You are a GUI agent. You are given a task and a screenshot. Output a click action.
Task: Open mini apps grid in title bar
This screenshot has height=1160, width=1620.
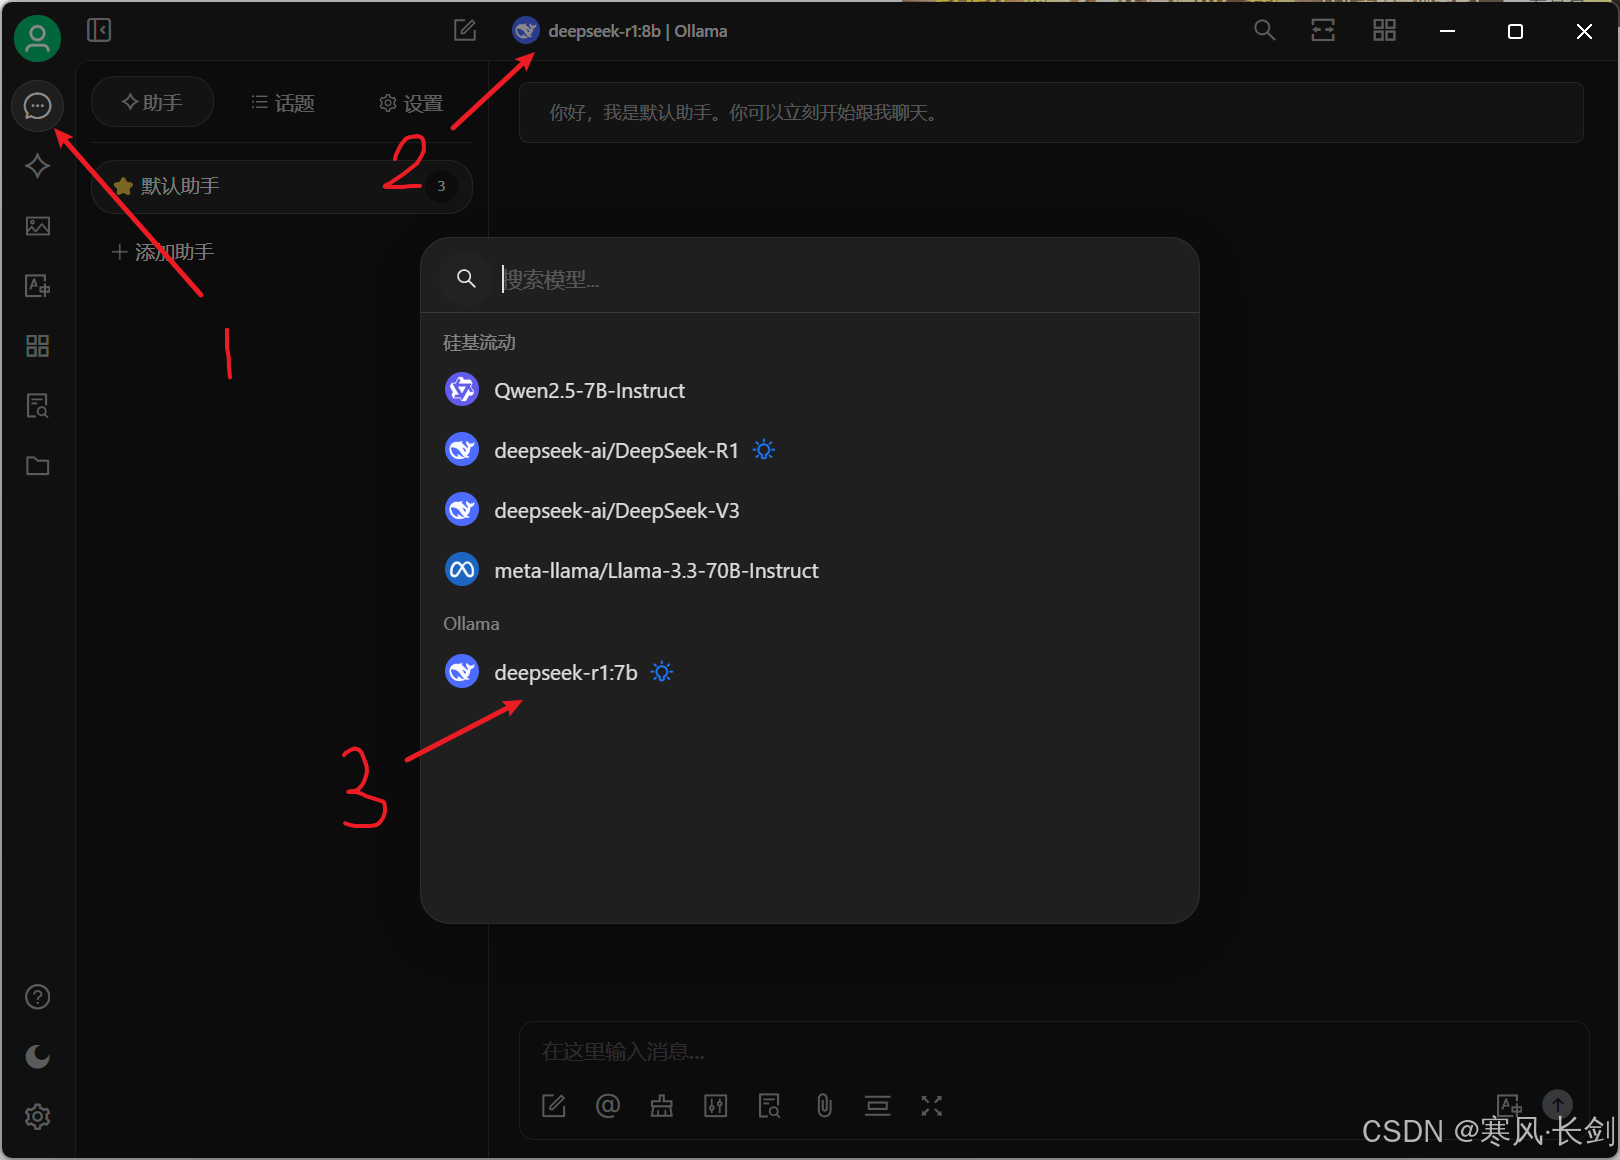(x=1384, y=30)
